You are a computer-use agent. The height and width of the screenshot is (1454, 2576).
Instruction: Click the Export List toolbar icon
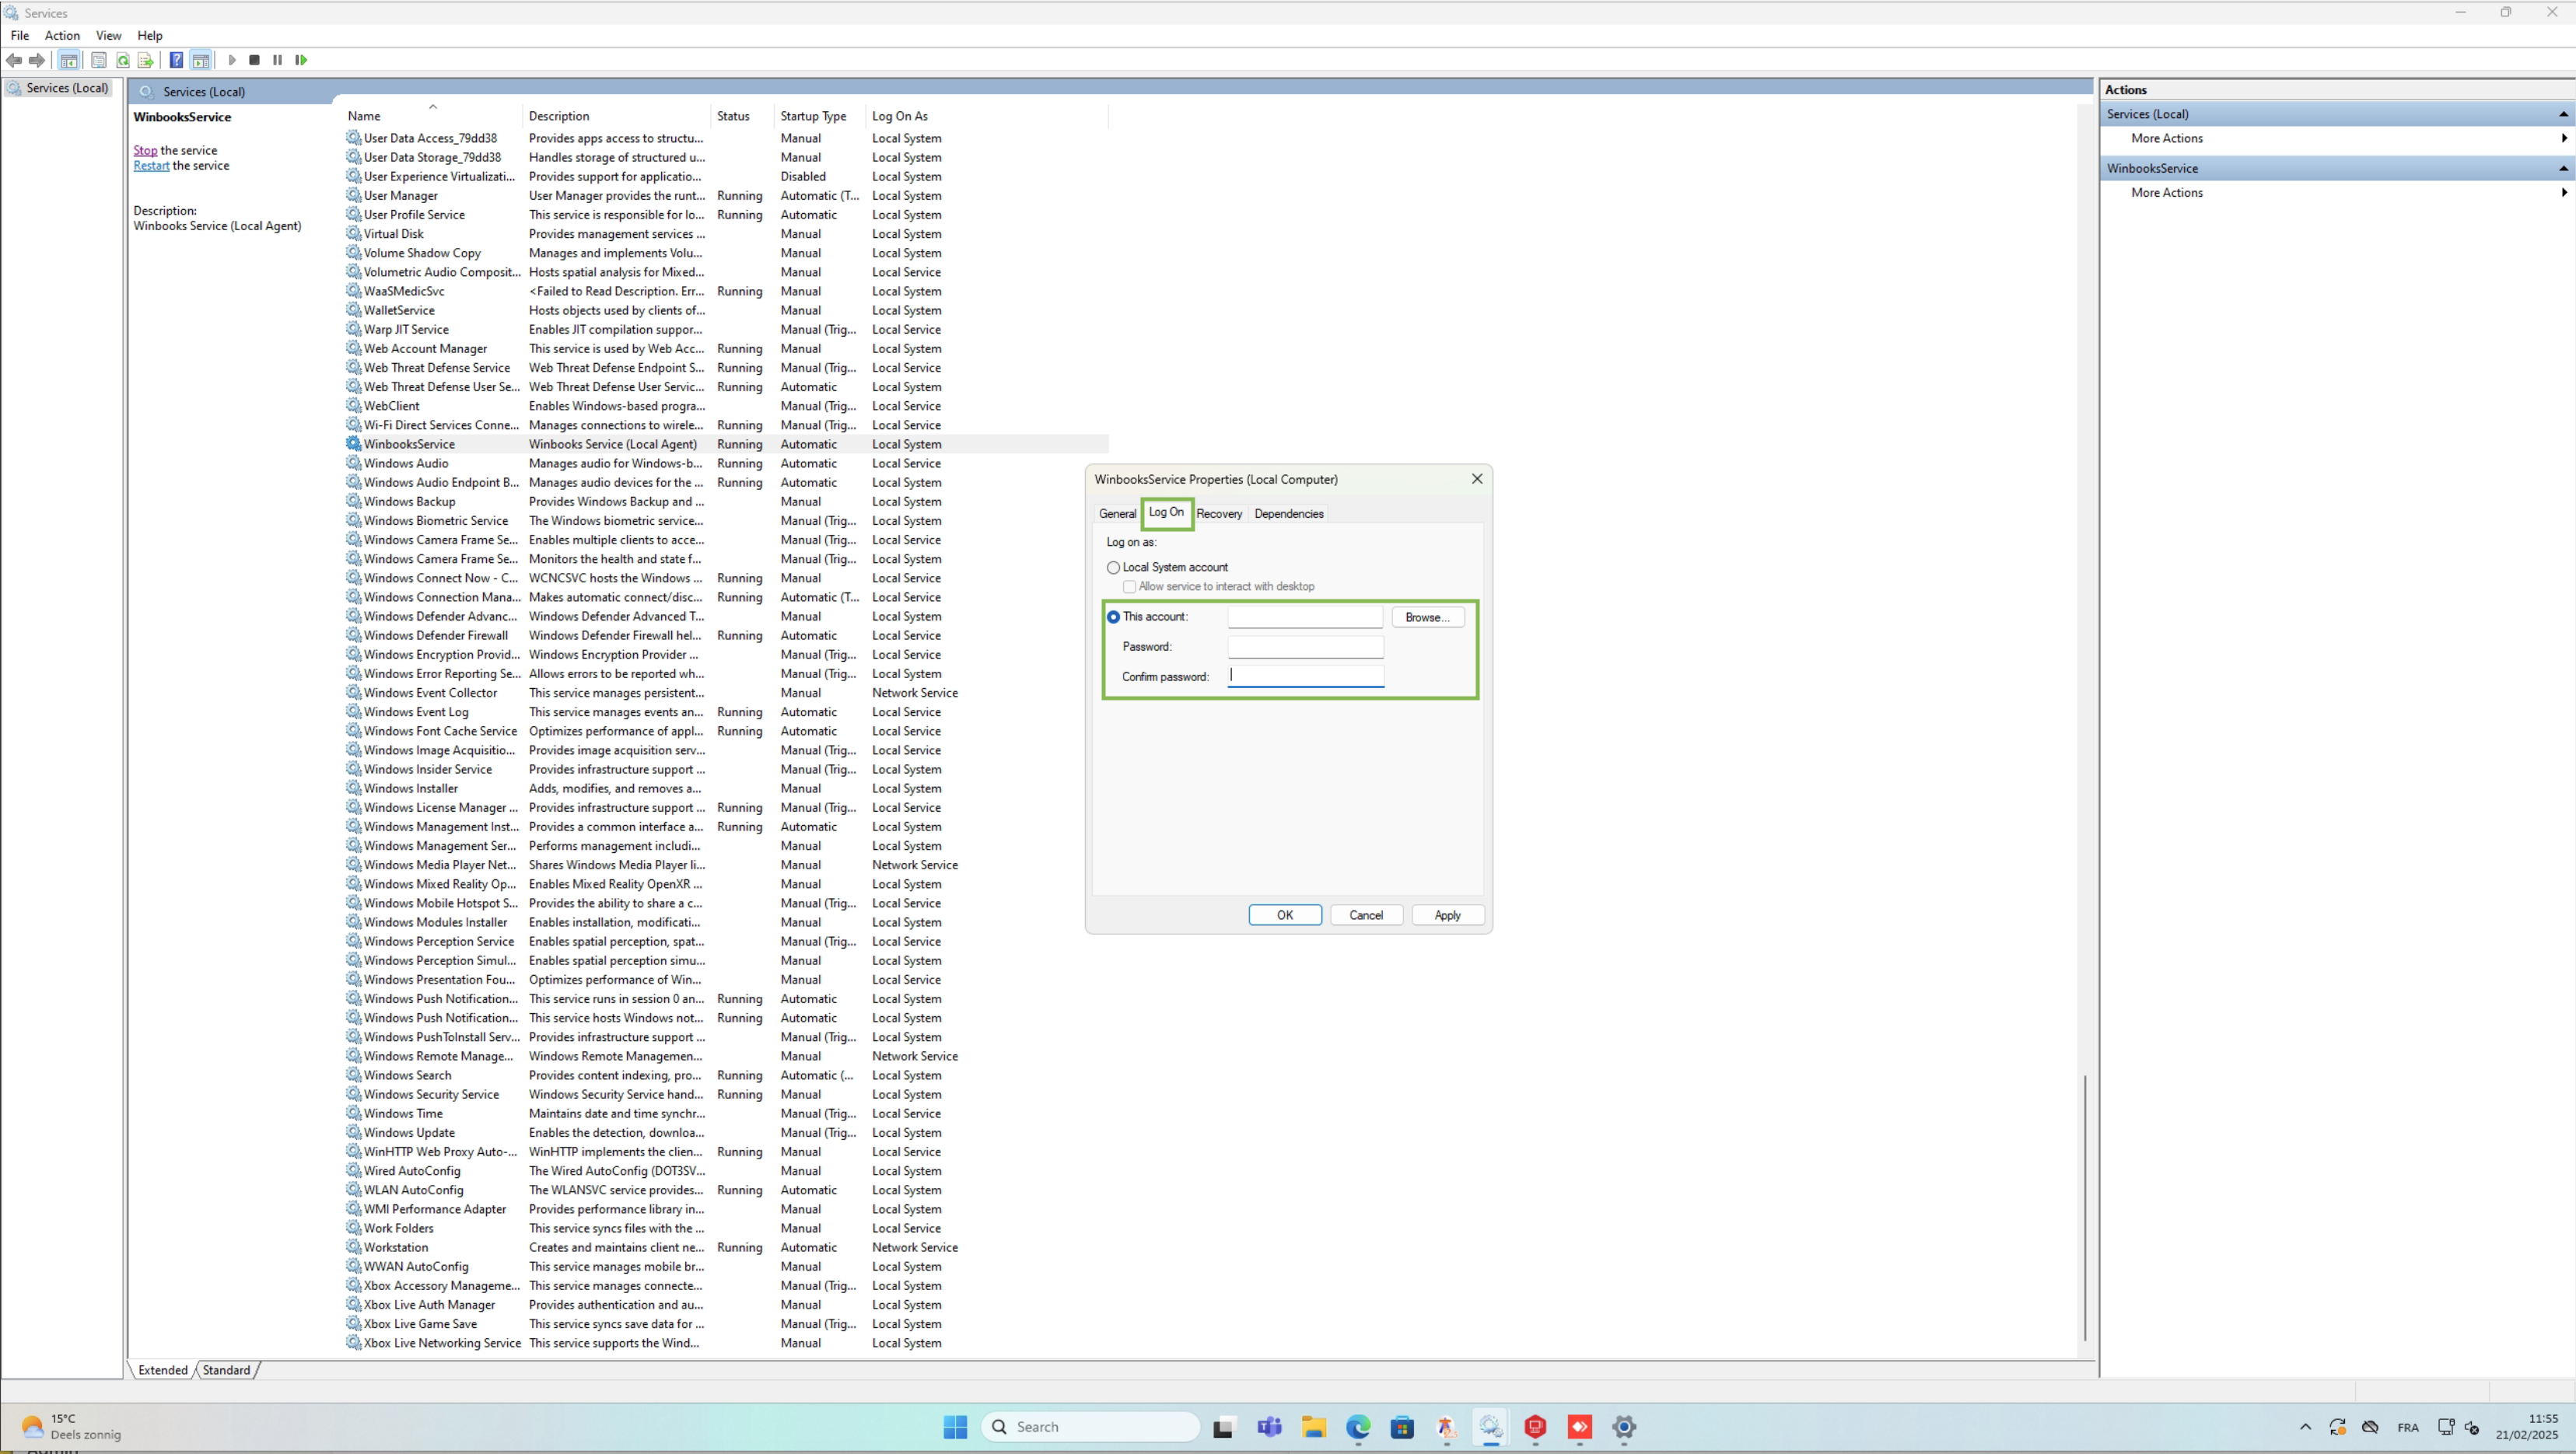[x=145, y=60]
